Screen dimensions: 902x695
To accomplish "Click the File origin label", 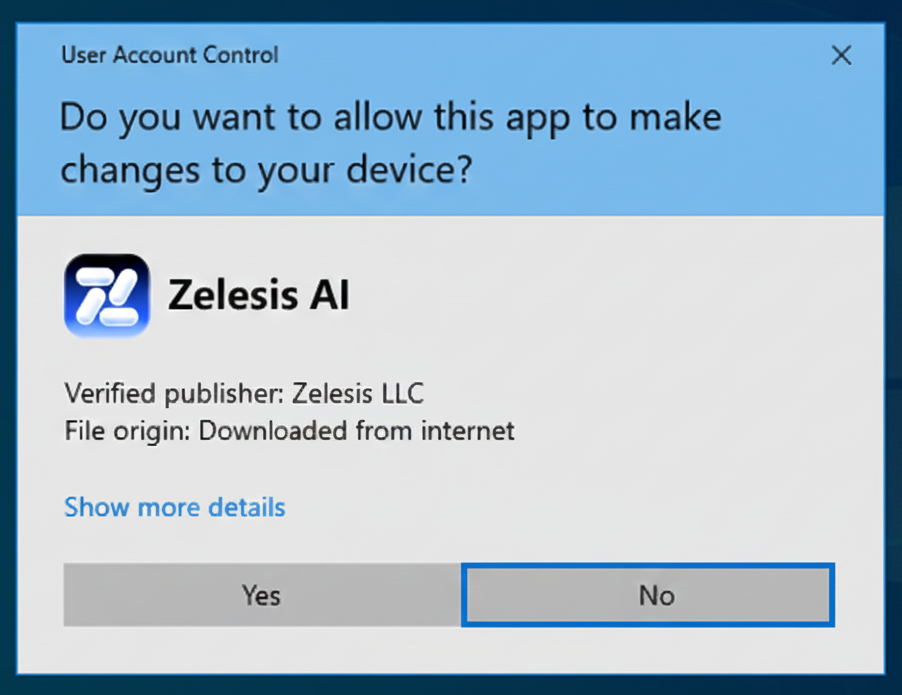I will click(127, 431).
